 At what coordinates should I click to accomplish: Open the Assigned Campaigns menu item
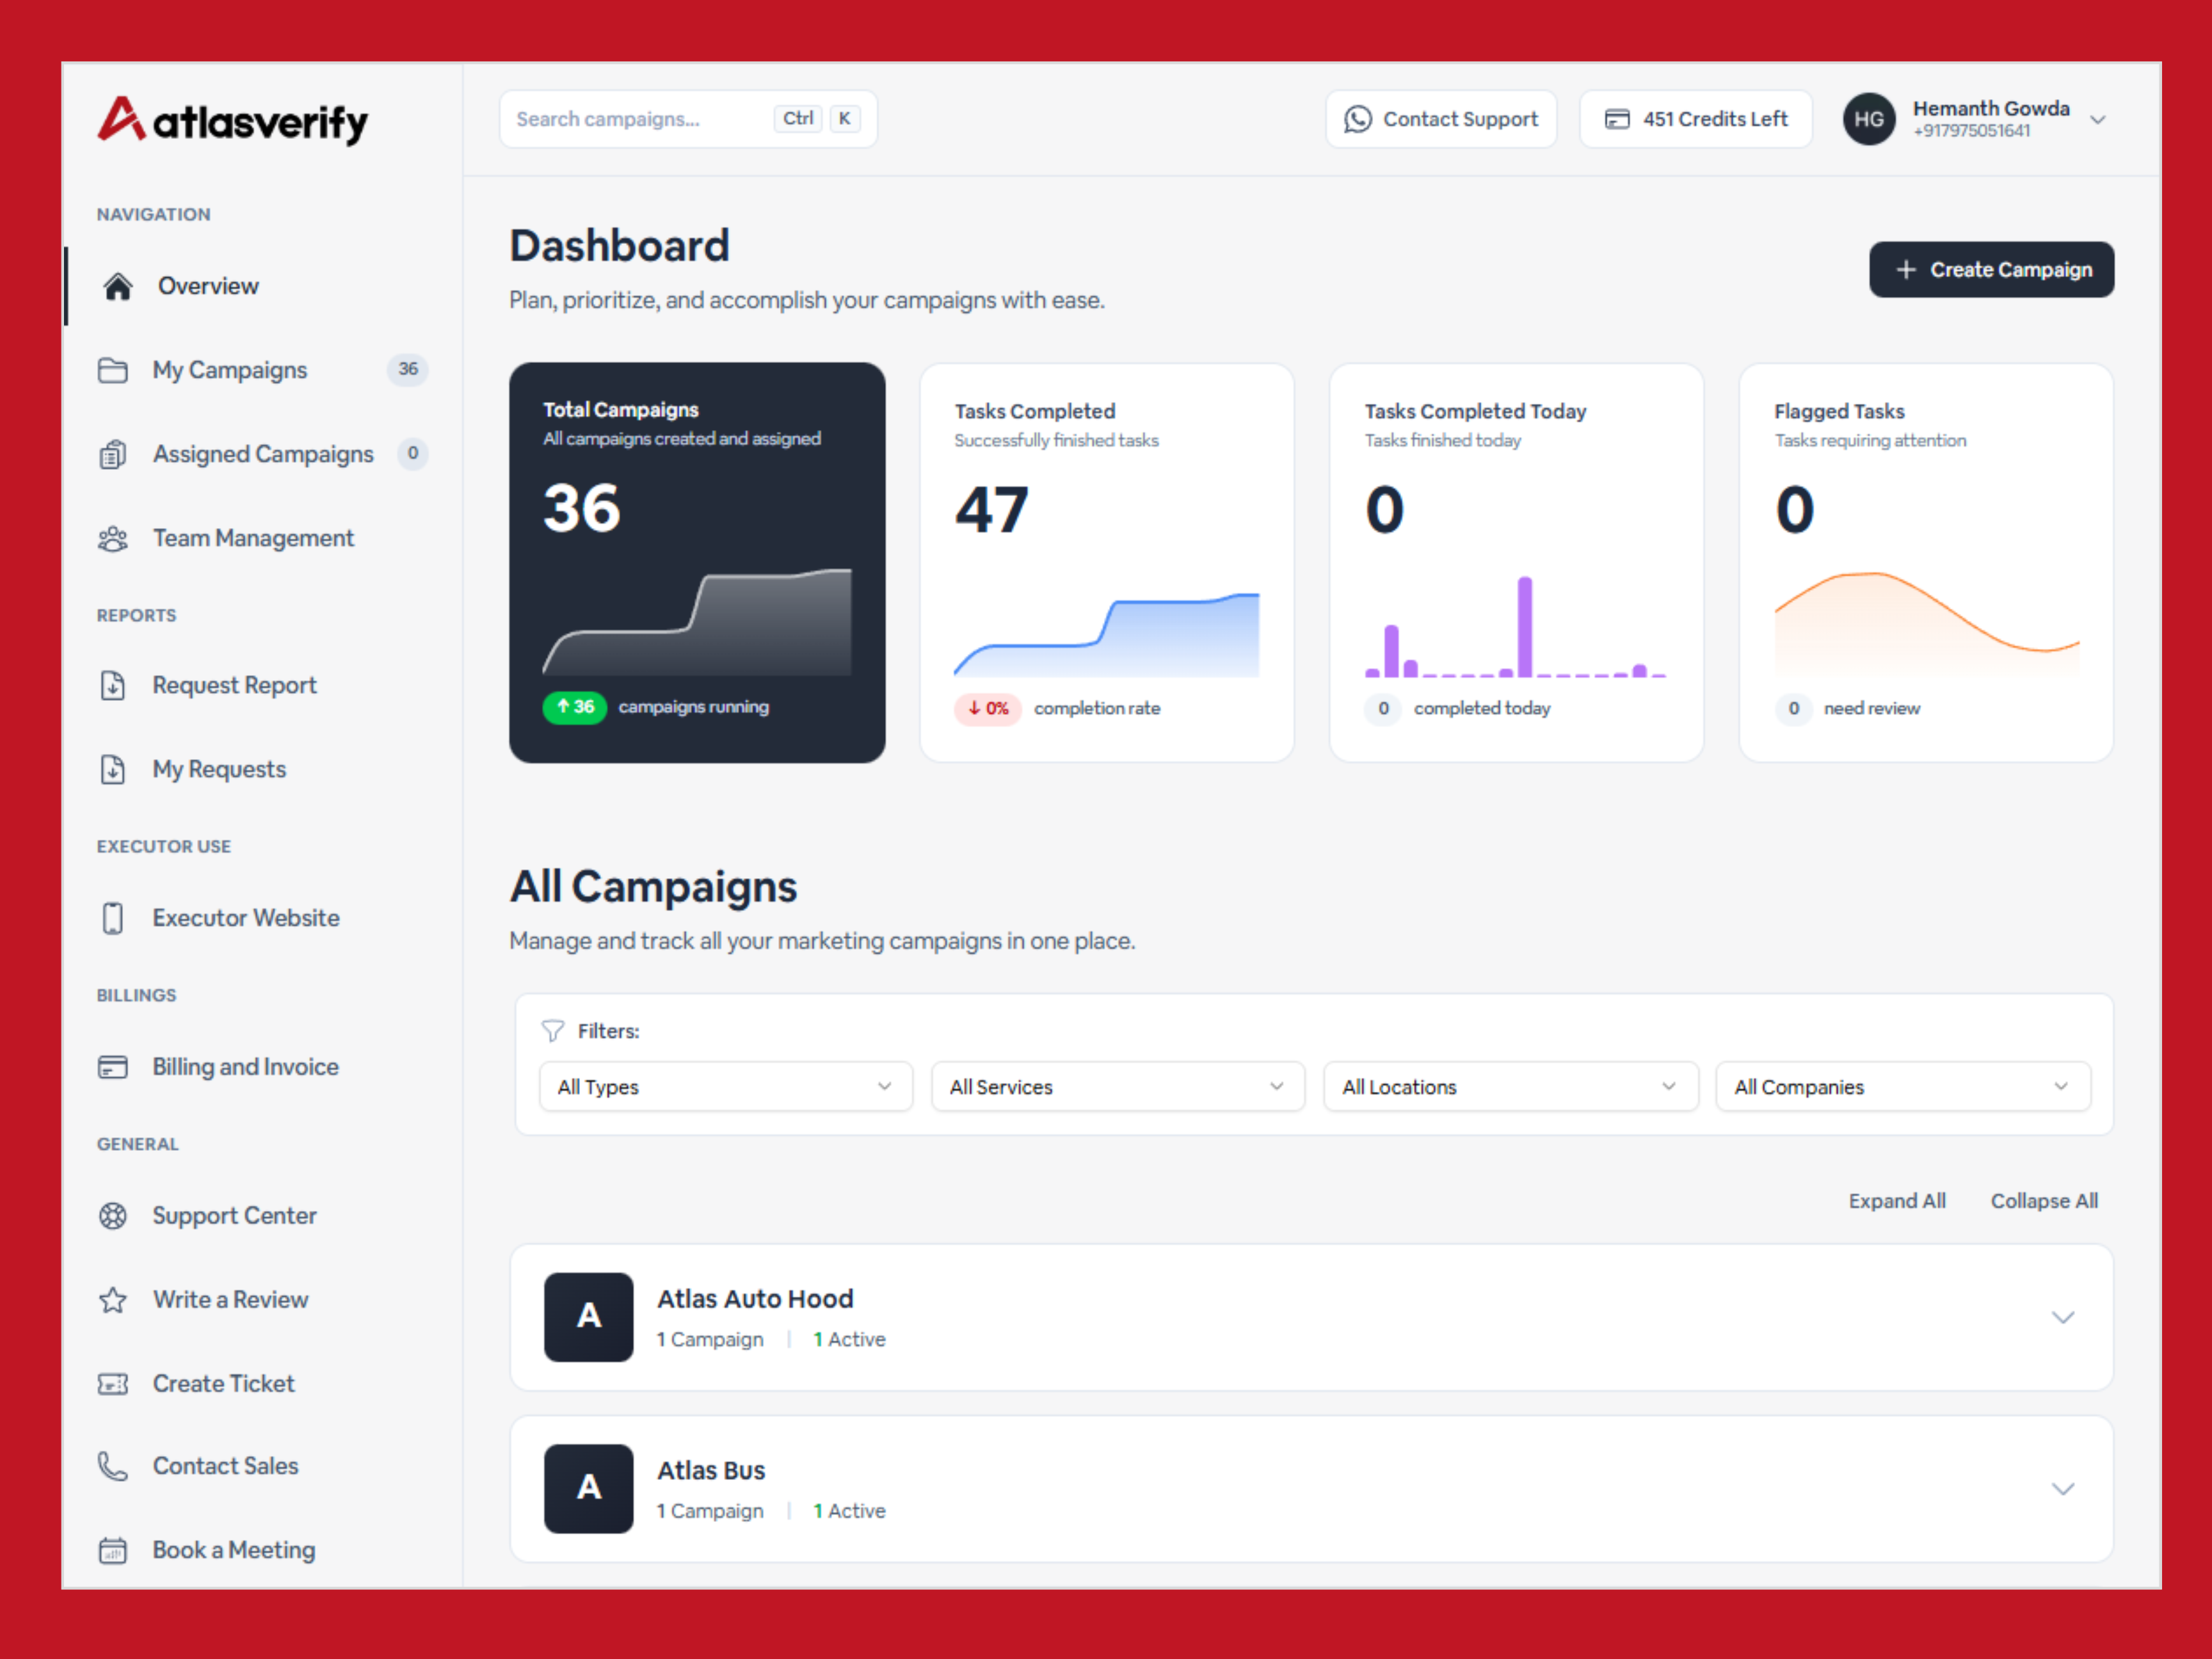click(263, 455)
